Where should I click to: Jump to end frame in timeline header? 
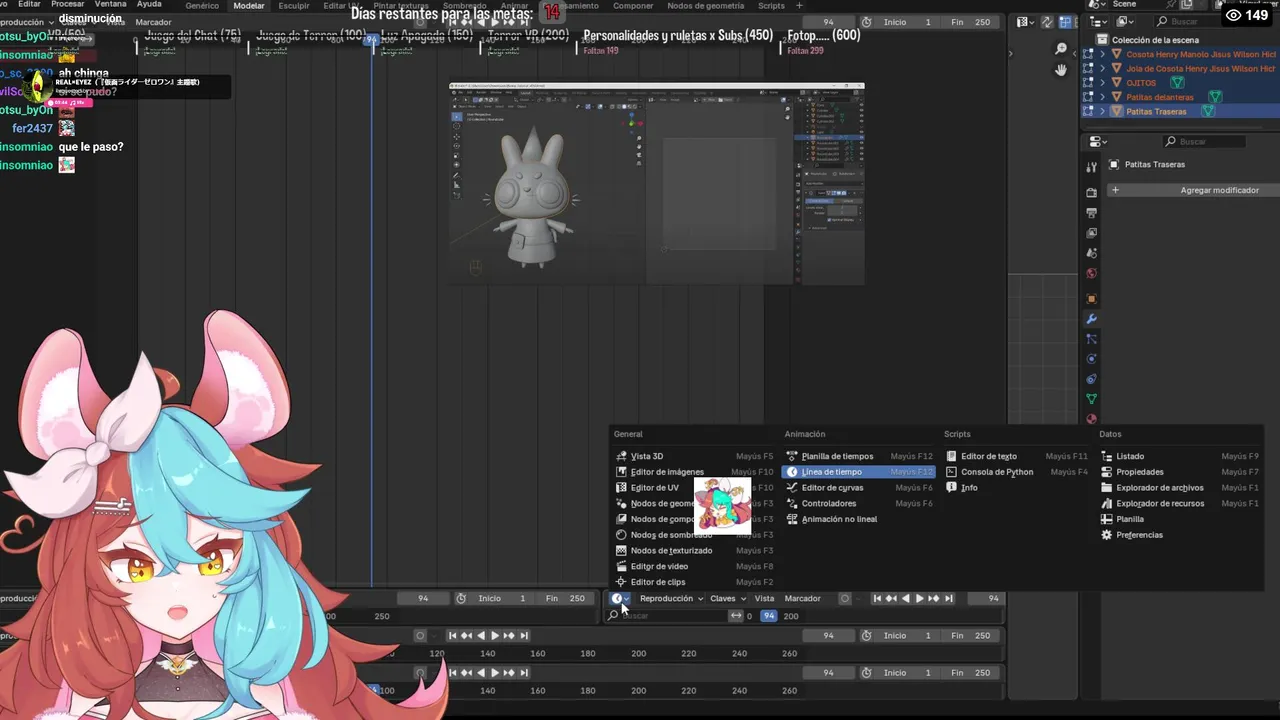[949, 598]
